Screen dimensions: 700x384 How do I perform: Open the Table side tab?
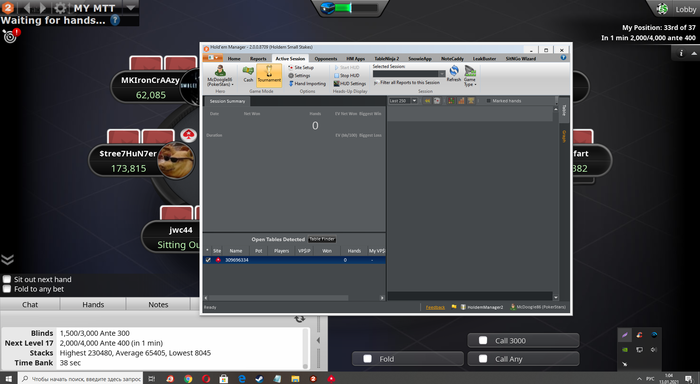point(564,110)
